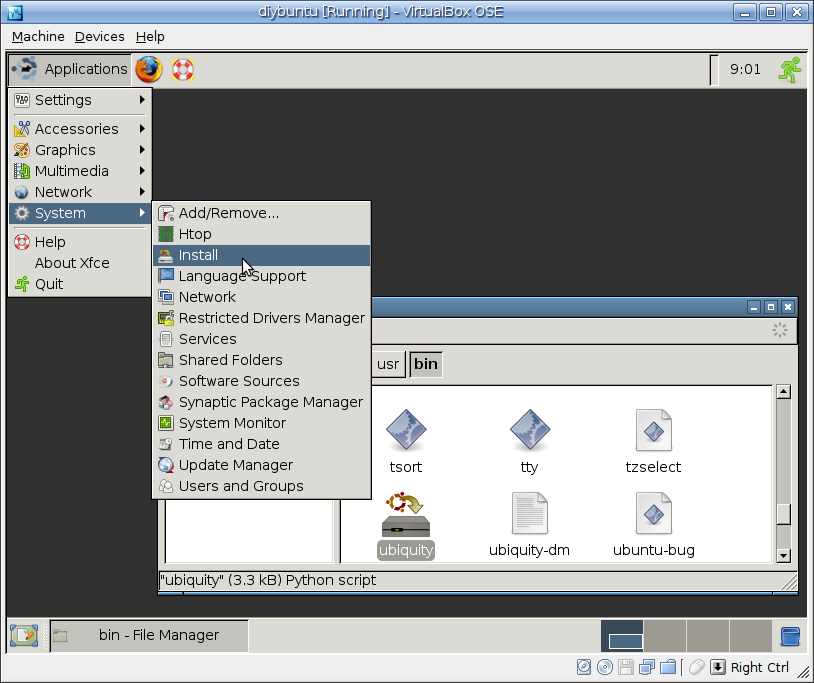
Task: Click the usr path button
Action: pos(388,364)
